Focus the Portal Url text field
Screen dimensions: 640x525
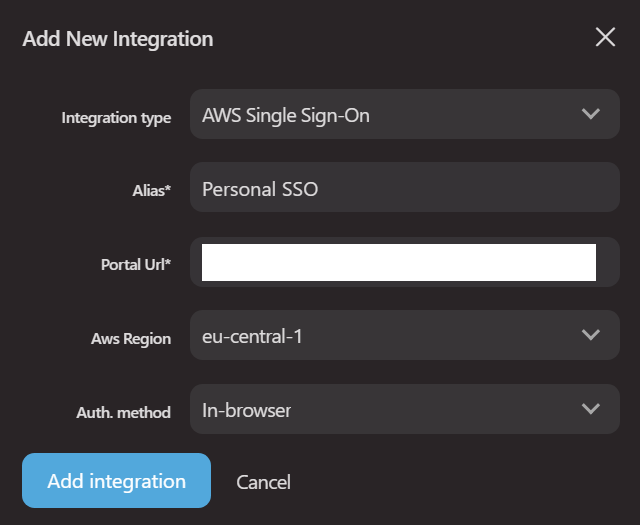pyautogui.click(x=398, y=262)
